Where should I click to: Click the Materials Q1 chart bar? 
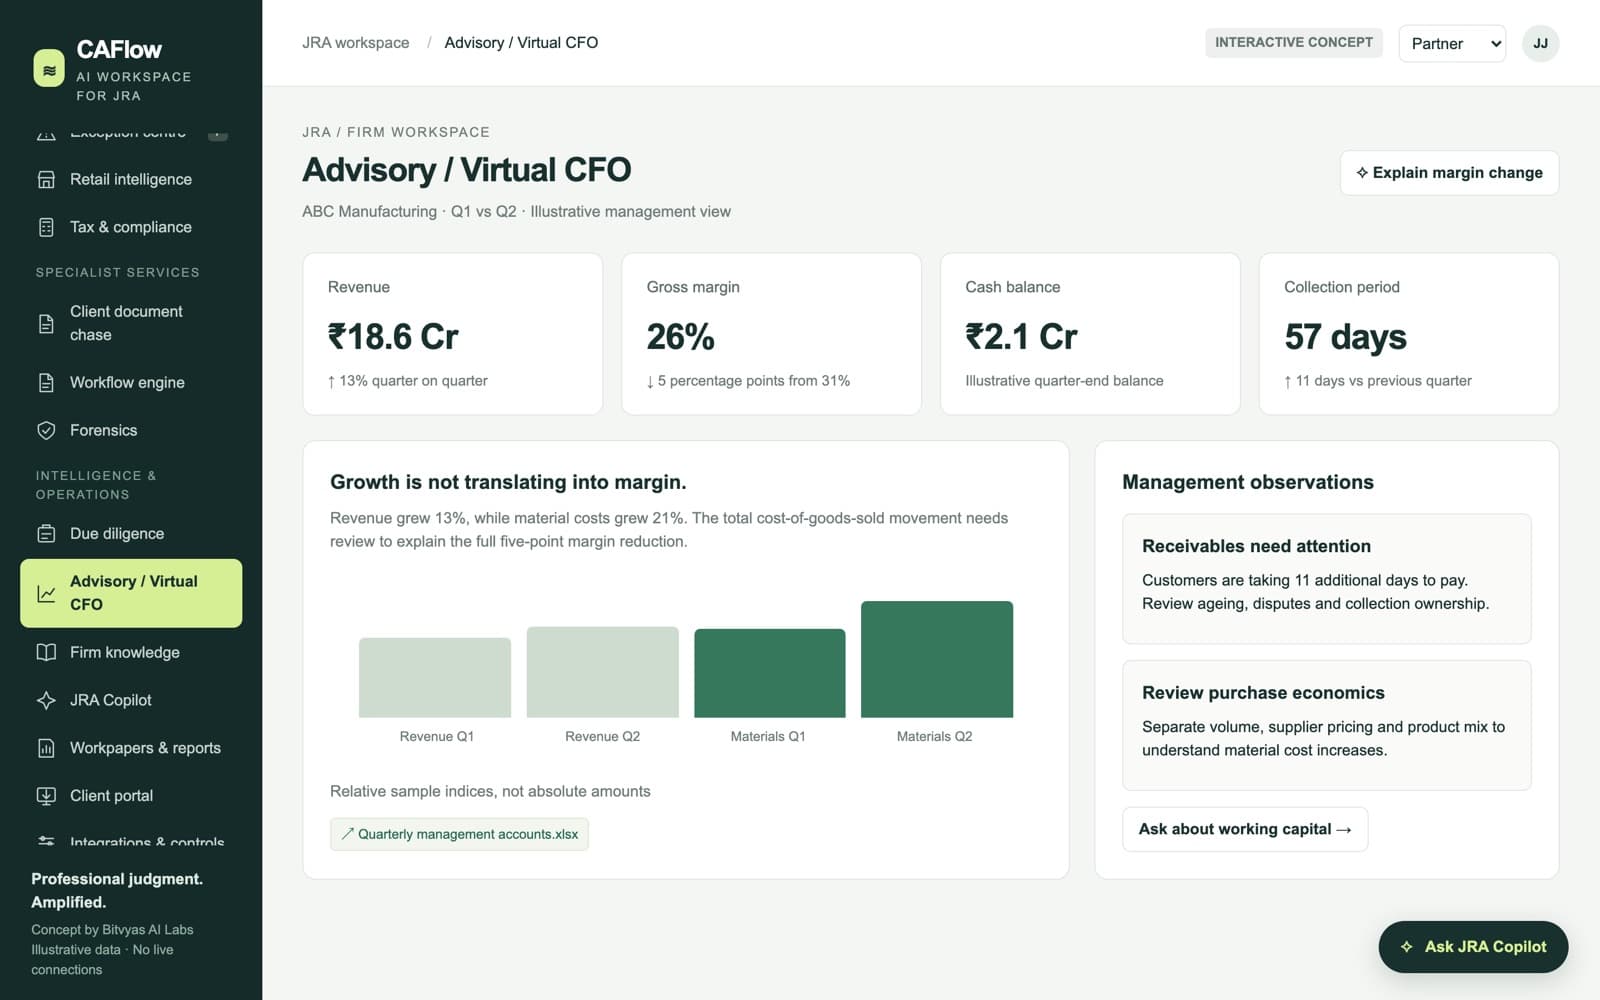(770, 673)
